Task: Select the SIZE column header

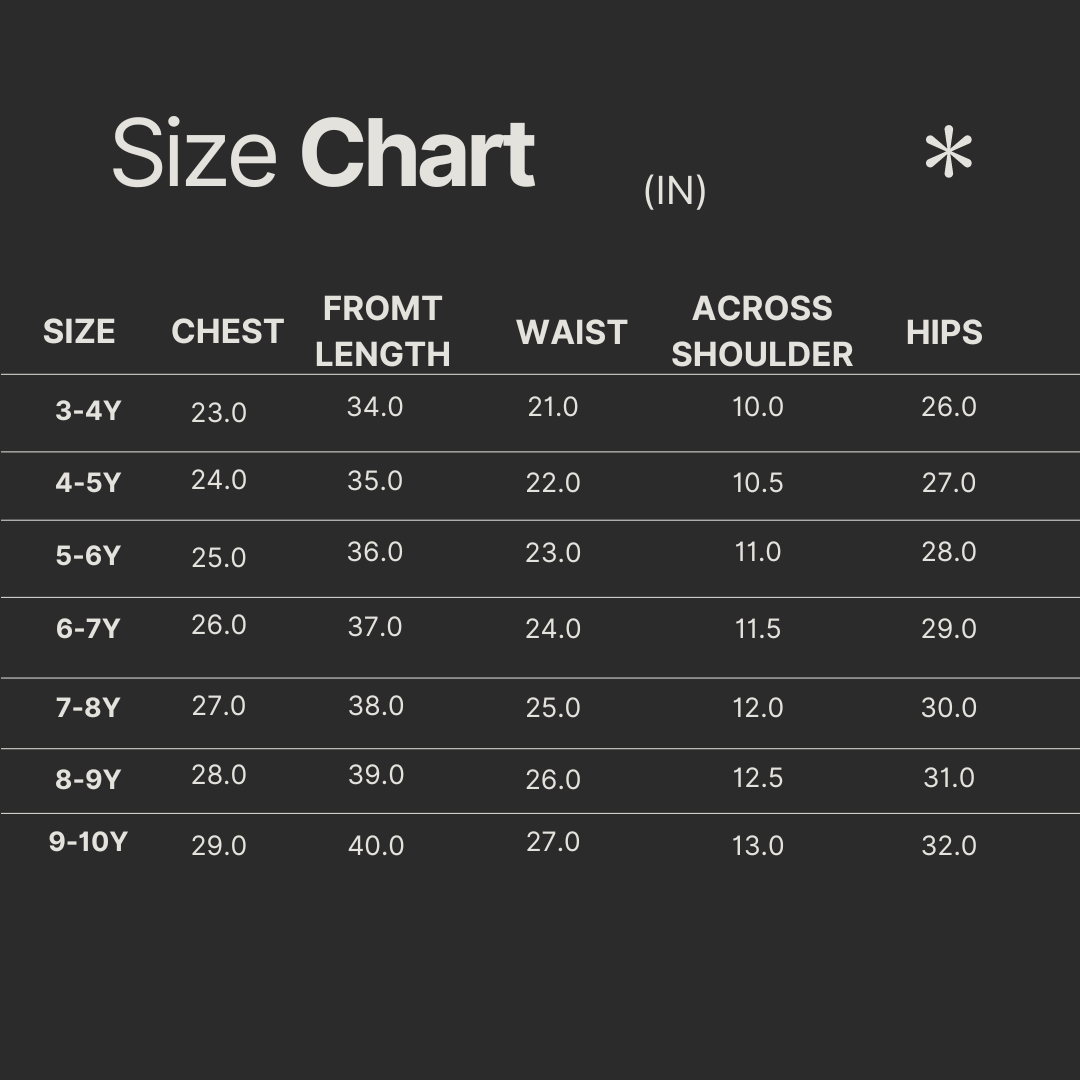Action: coord(79,332)
